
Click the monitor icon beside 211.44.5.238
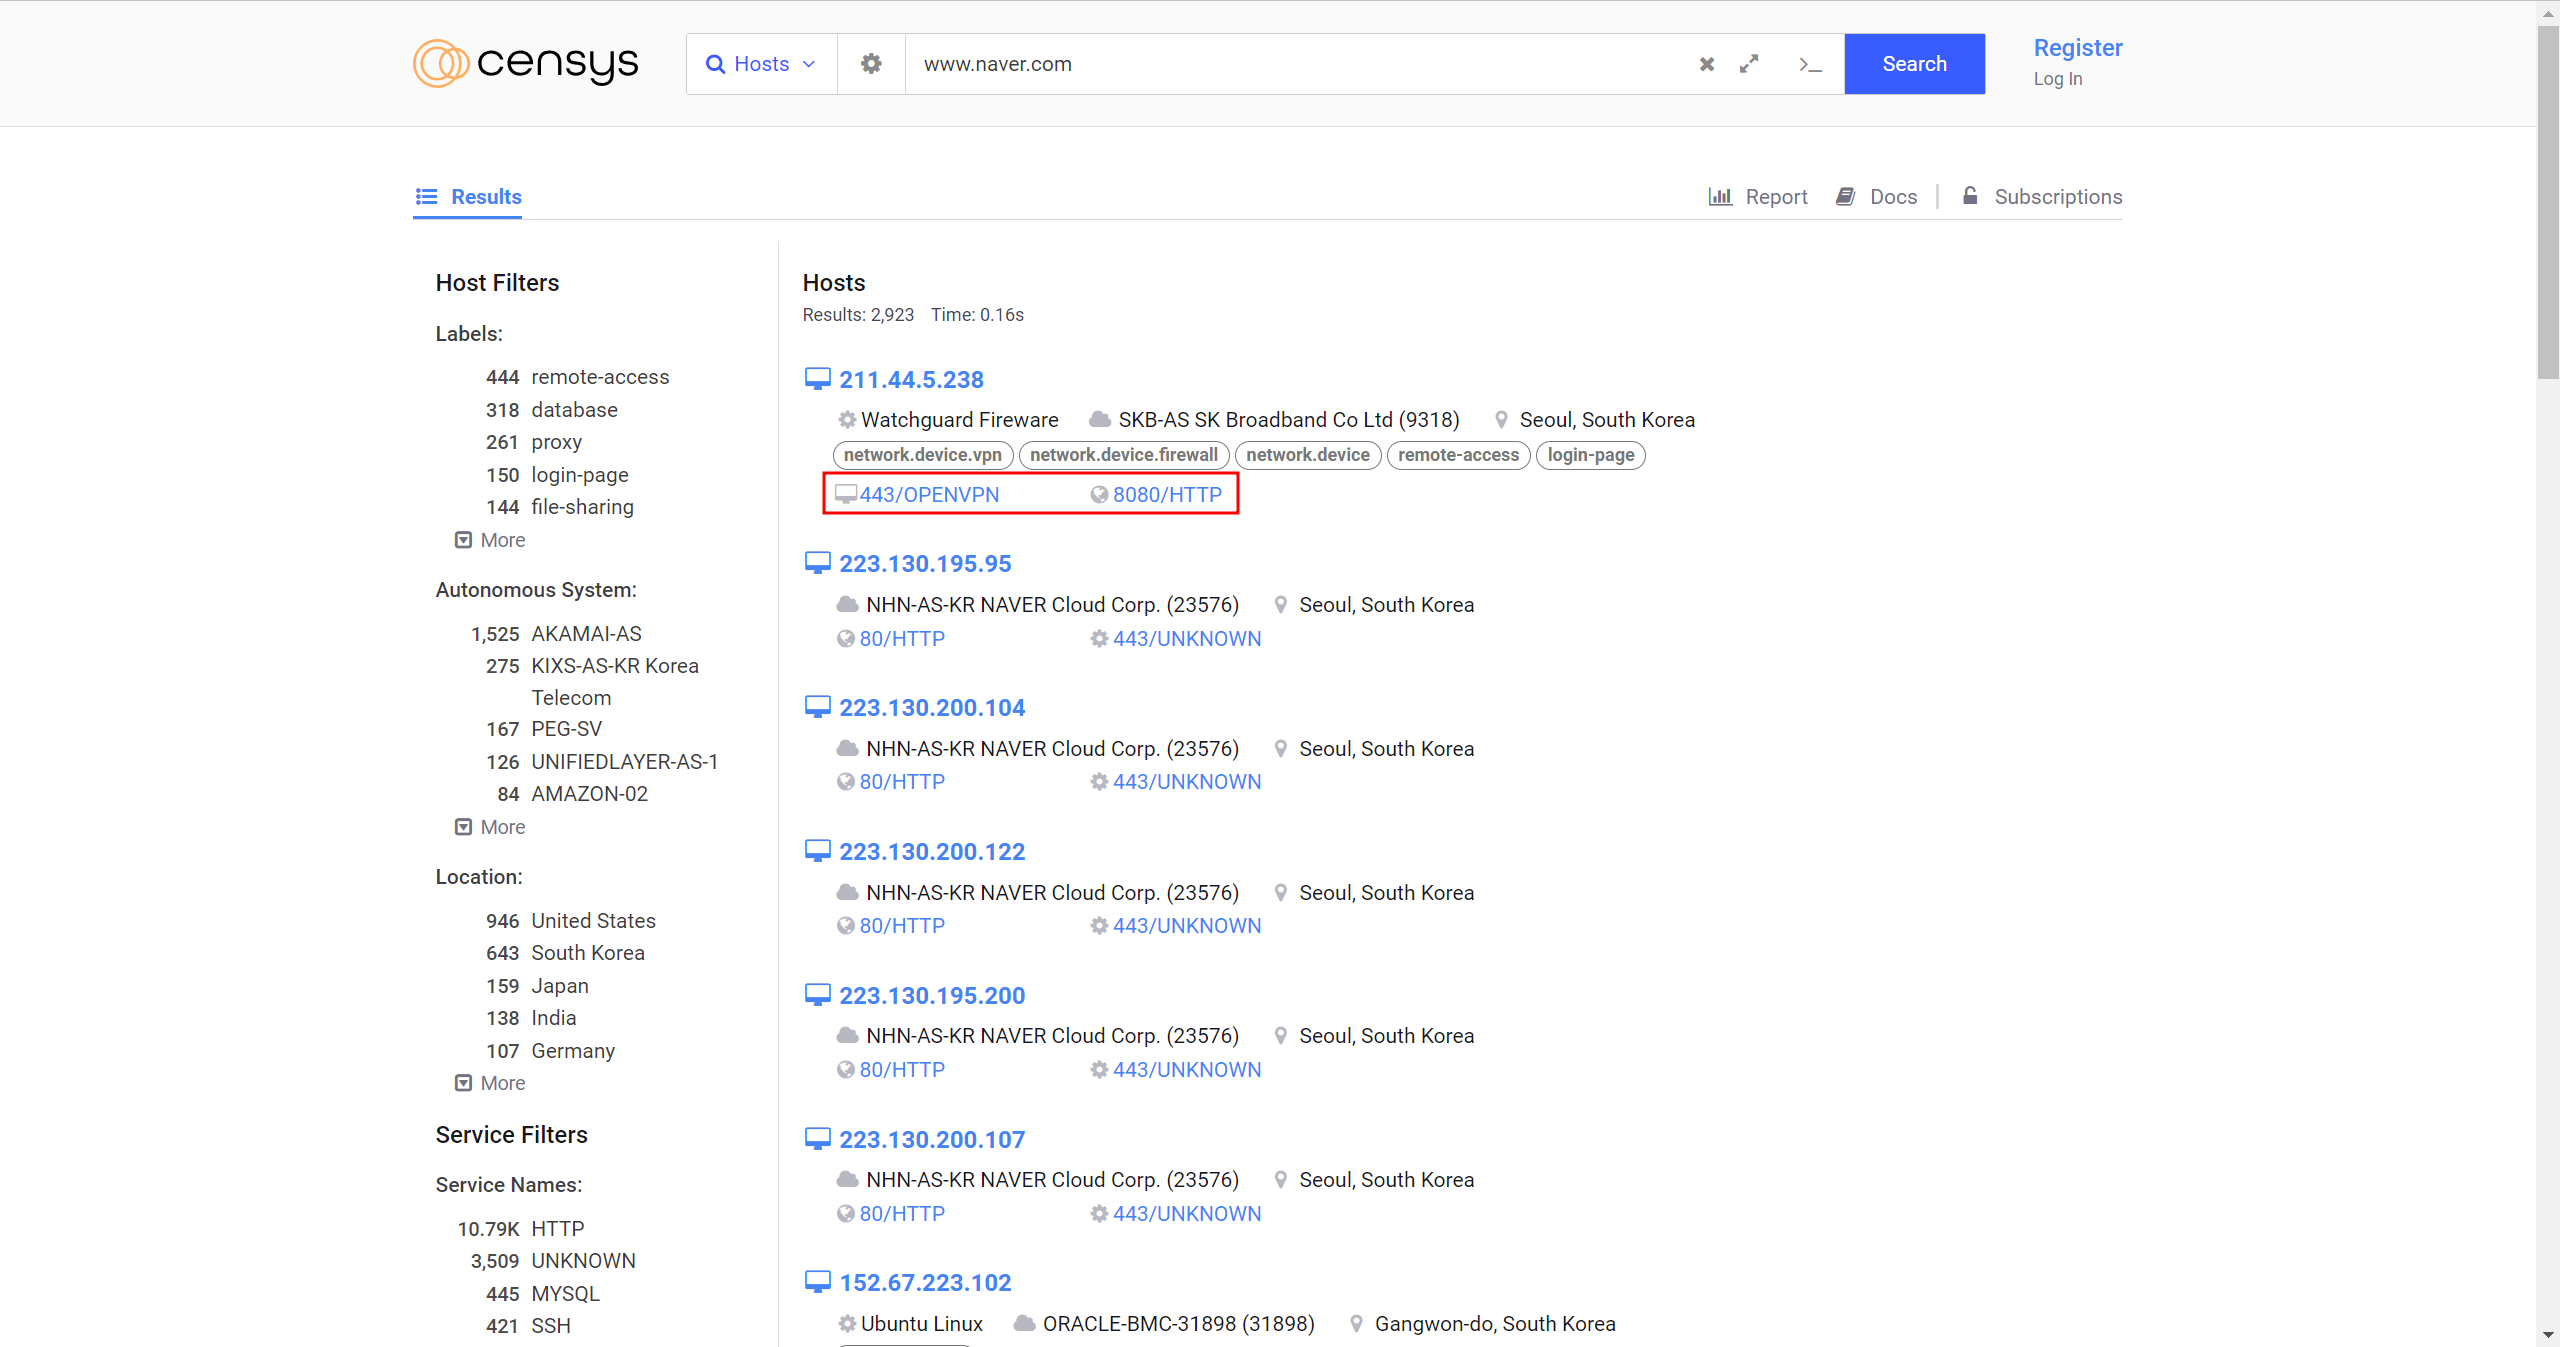[818, 379]
